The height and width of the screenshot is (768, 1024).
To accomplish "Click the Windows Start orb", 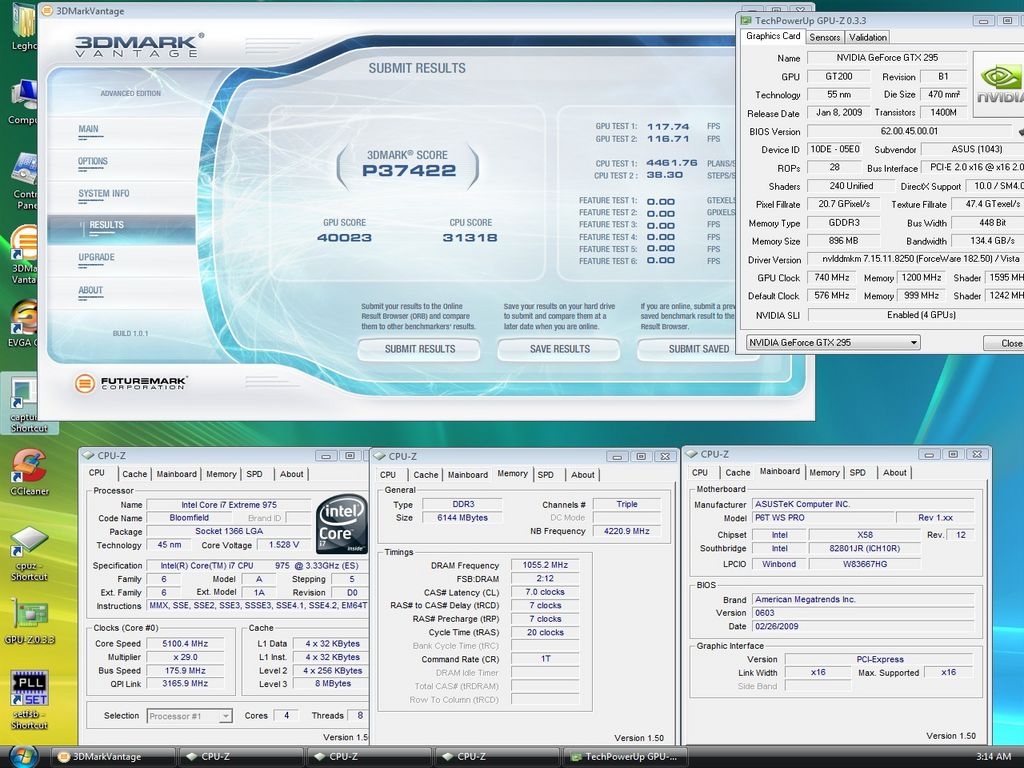I will 23,756.
